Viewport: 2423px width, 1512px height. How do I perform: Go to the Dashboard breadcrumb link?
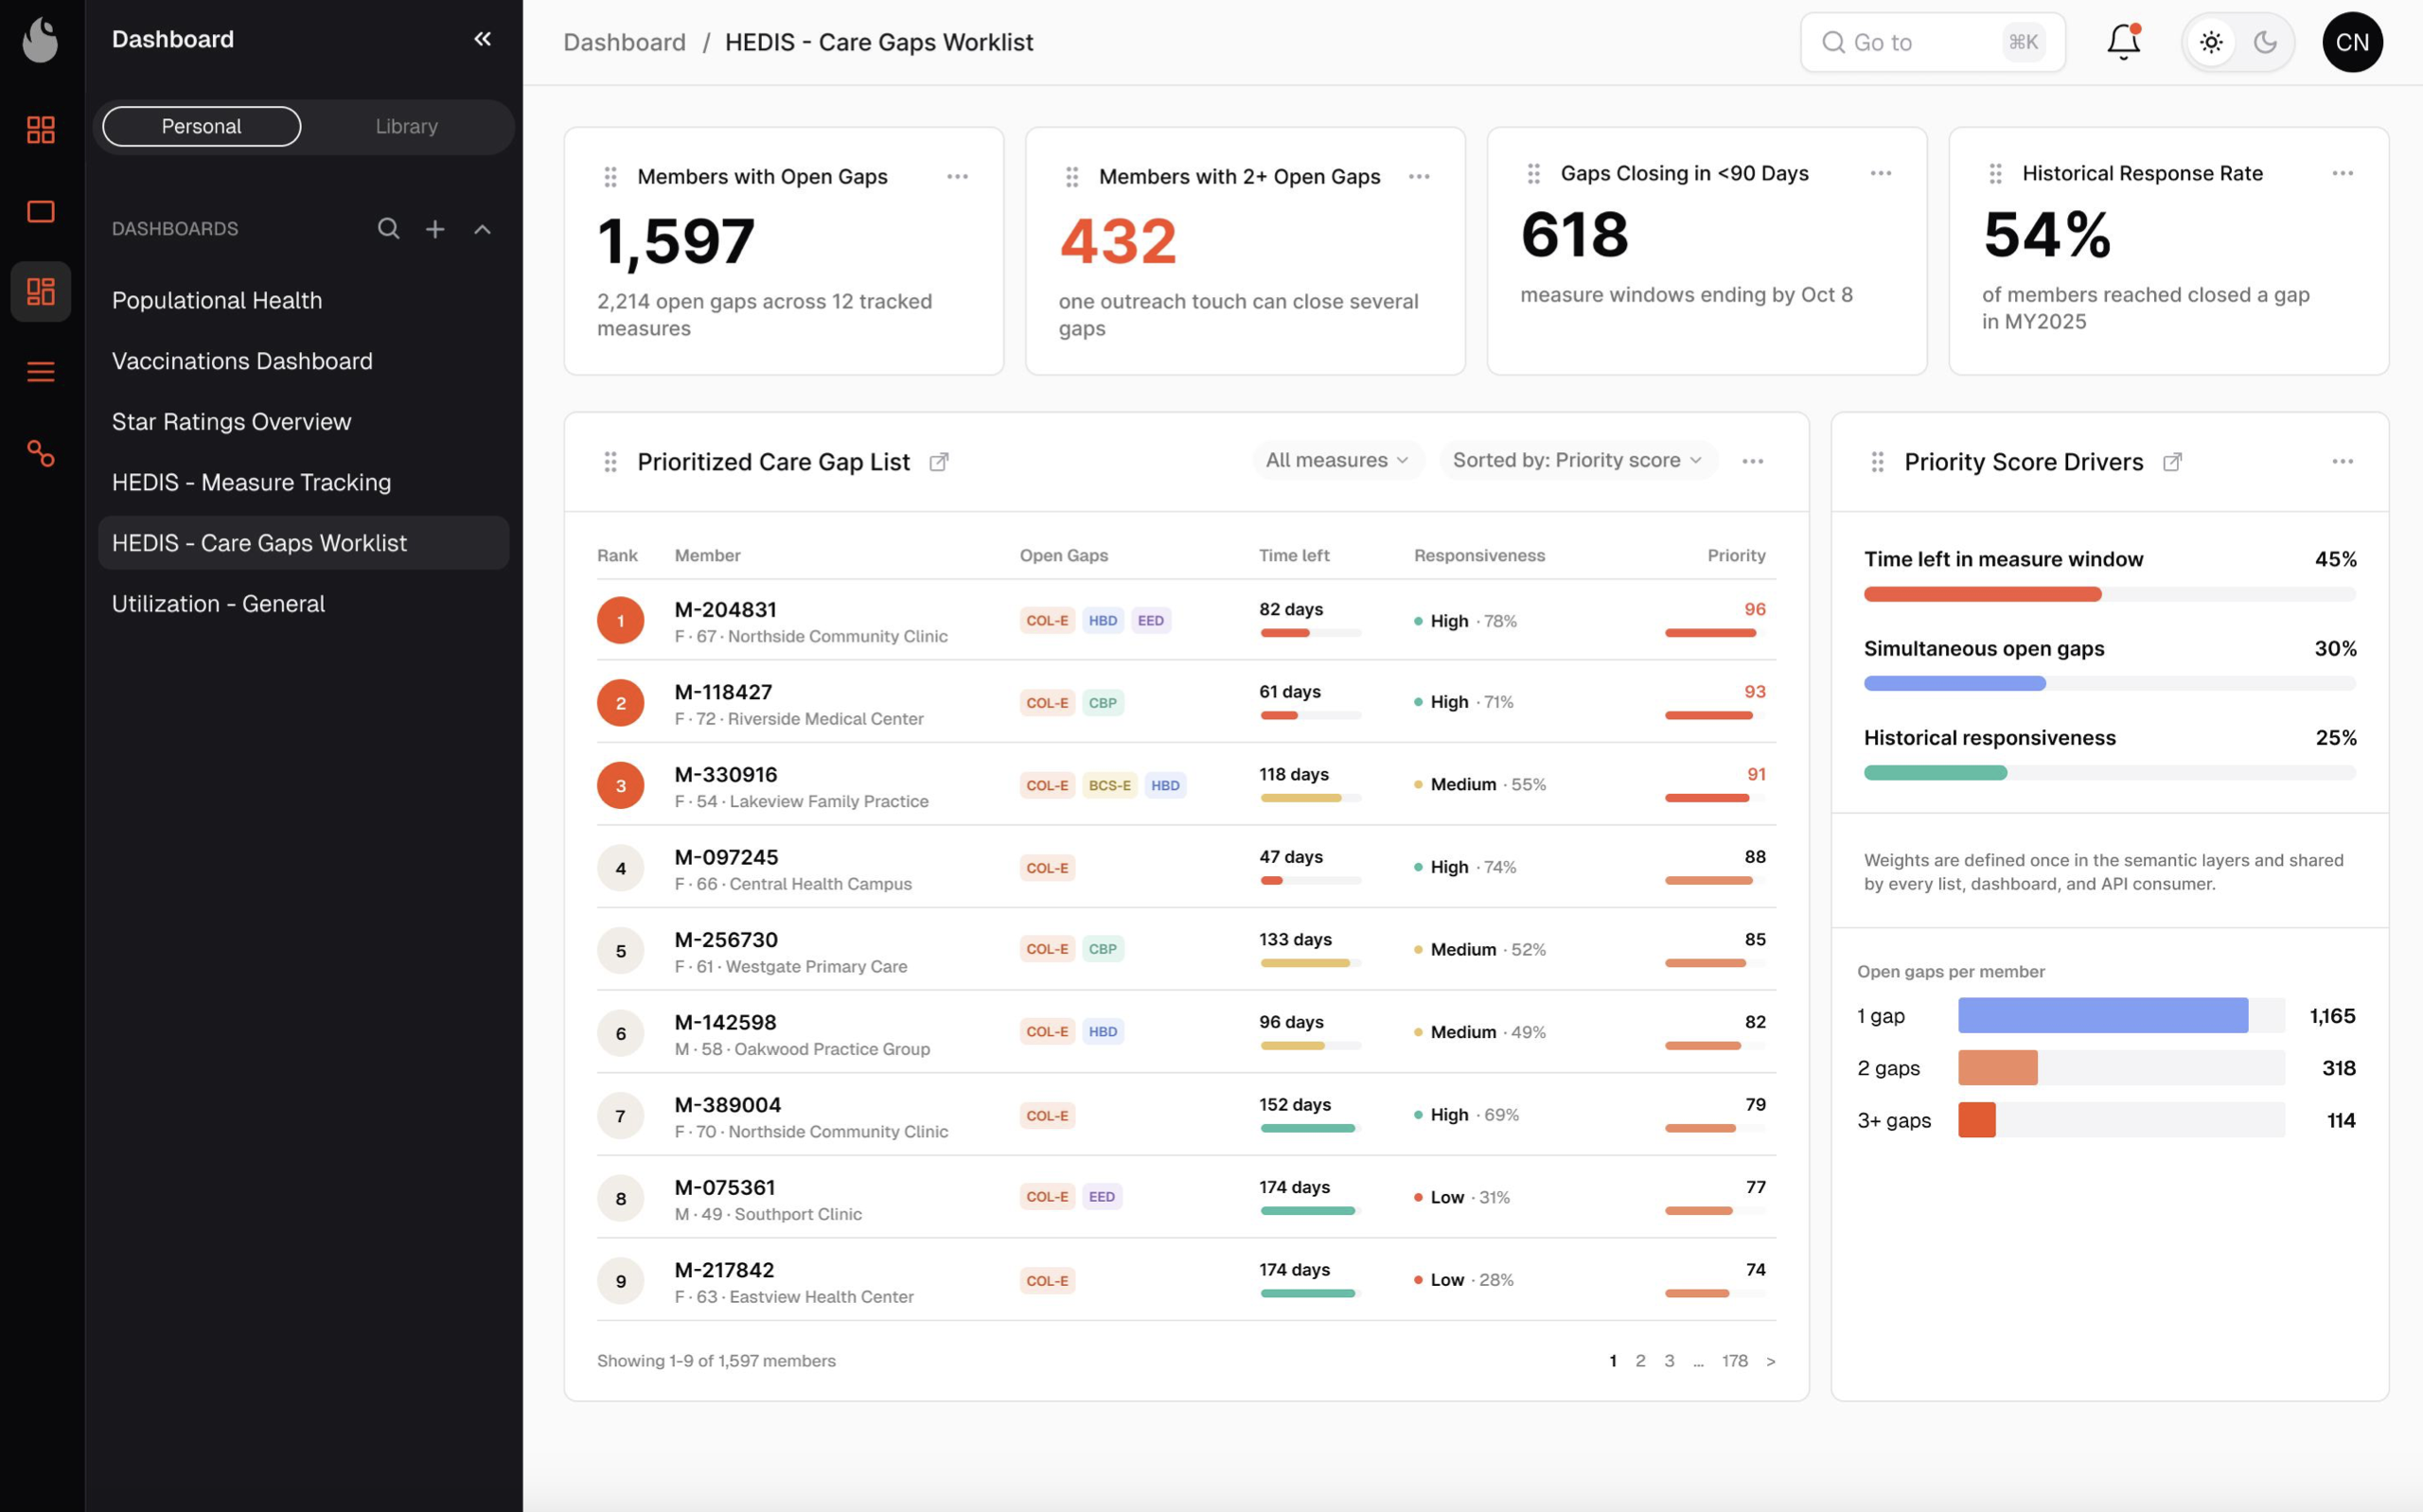point(624,42)
